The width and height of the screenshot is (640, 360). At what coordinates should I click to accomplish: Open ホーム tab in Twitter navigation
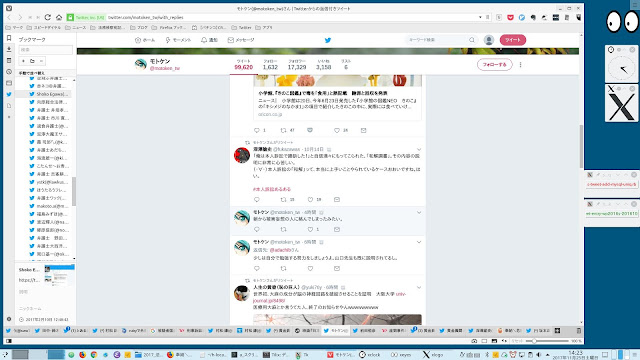(145, 40)
